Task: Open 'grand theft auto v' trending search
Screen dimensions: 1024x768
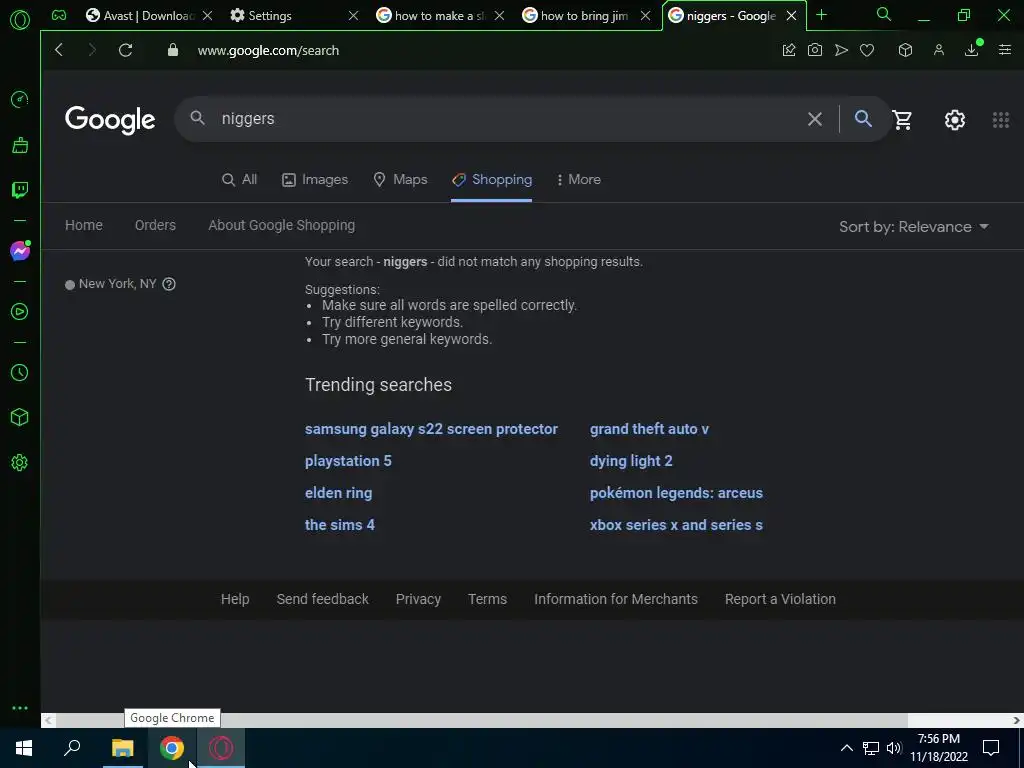Action: pyautogui.click(x=649, y=429)
